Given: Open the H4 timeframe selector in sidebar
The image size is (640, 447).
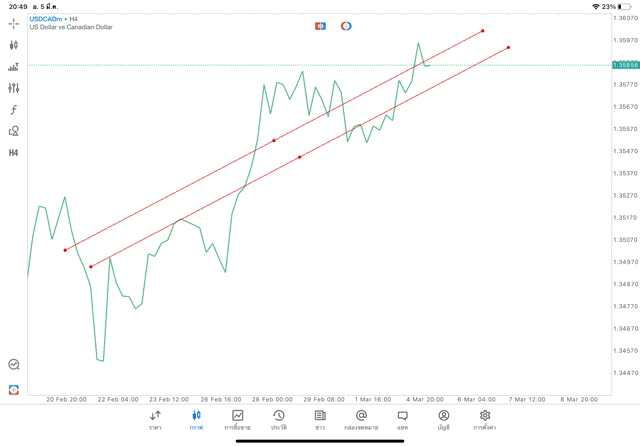Looking at the screenshot, I should tap(14, 153).
